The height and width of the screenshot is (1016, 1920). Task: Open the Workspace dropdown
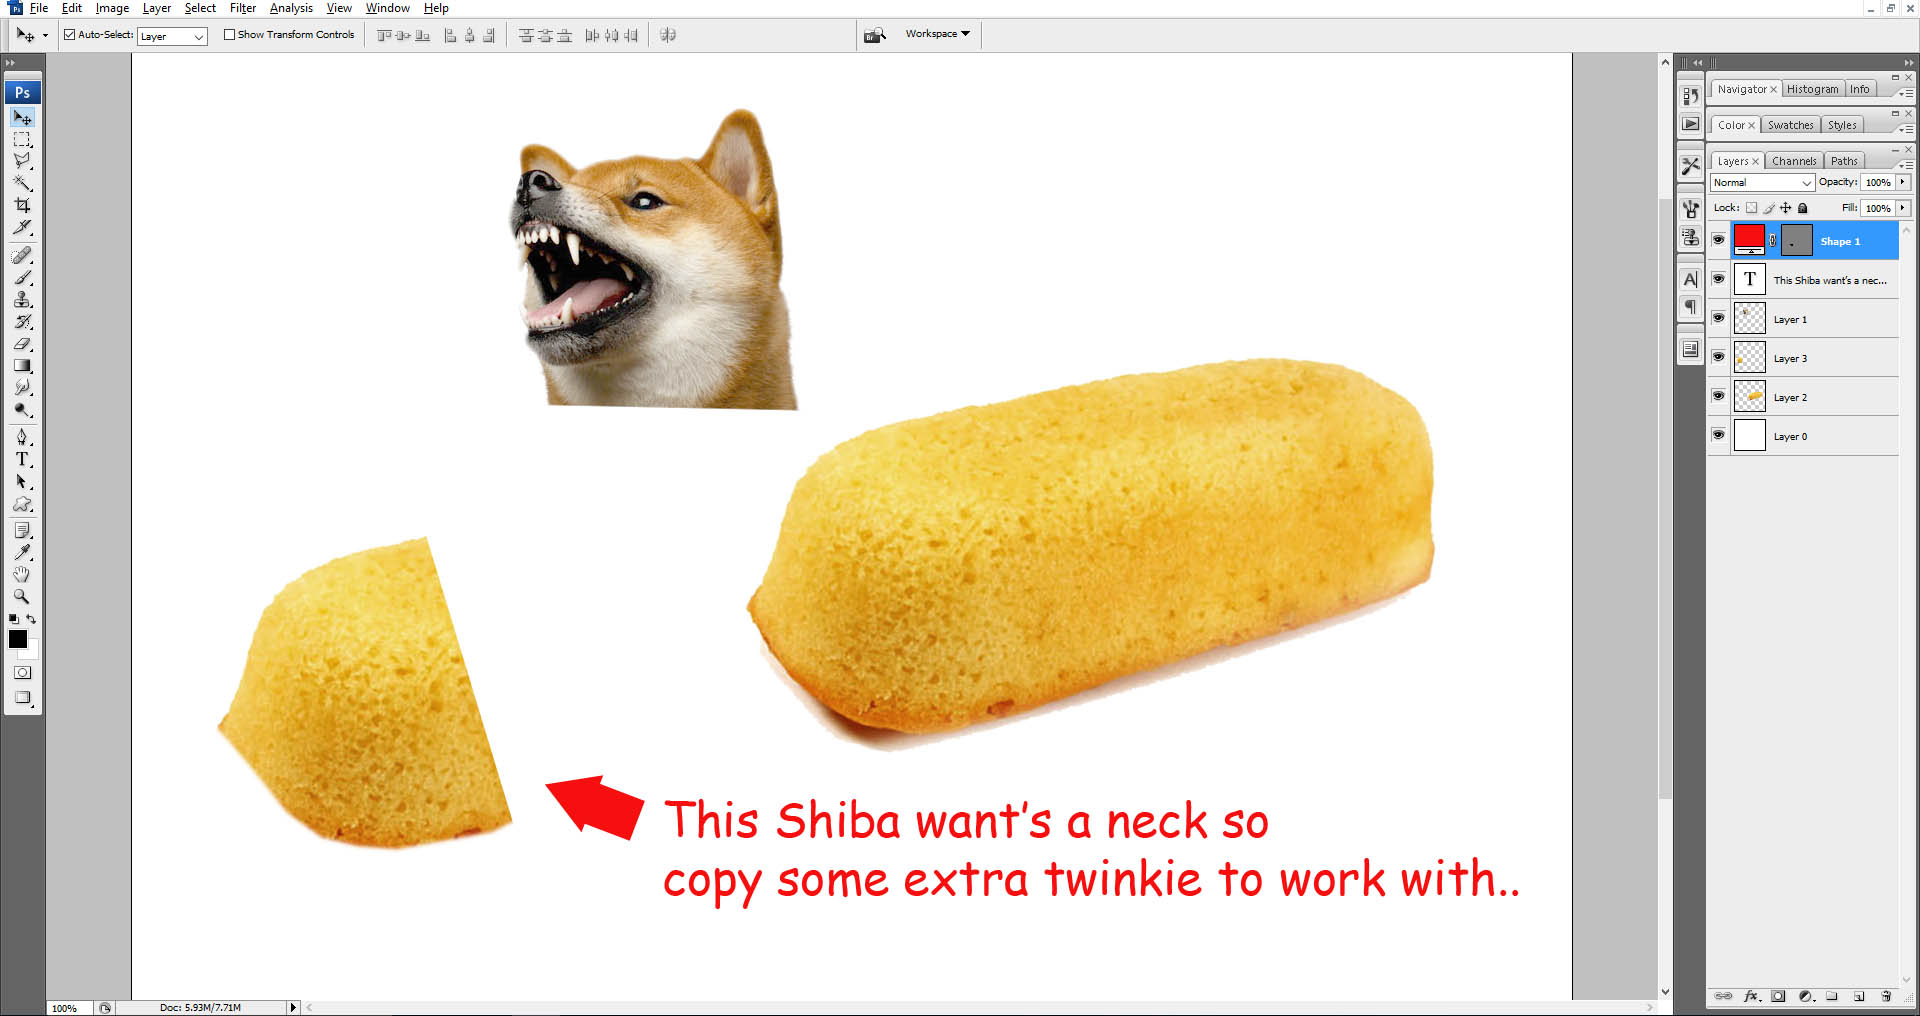click(937, 34)
